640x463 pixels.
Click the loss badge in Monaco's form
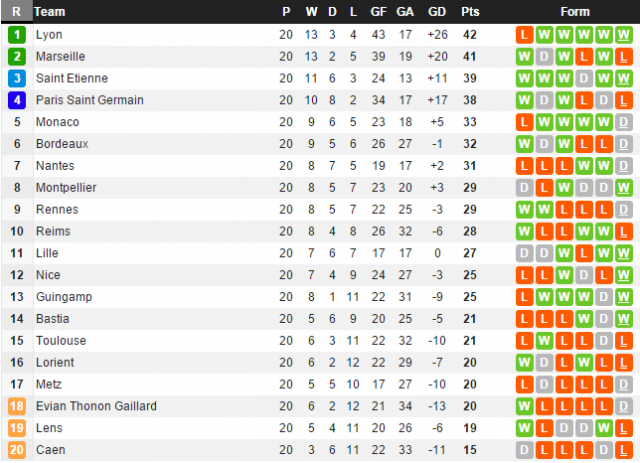524,122
